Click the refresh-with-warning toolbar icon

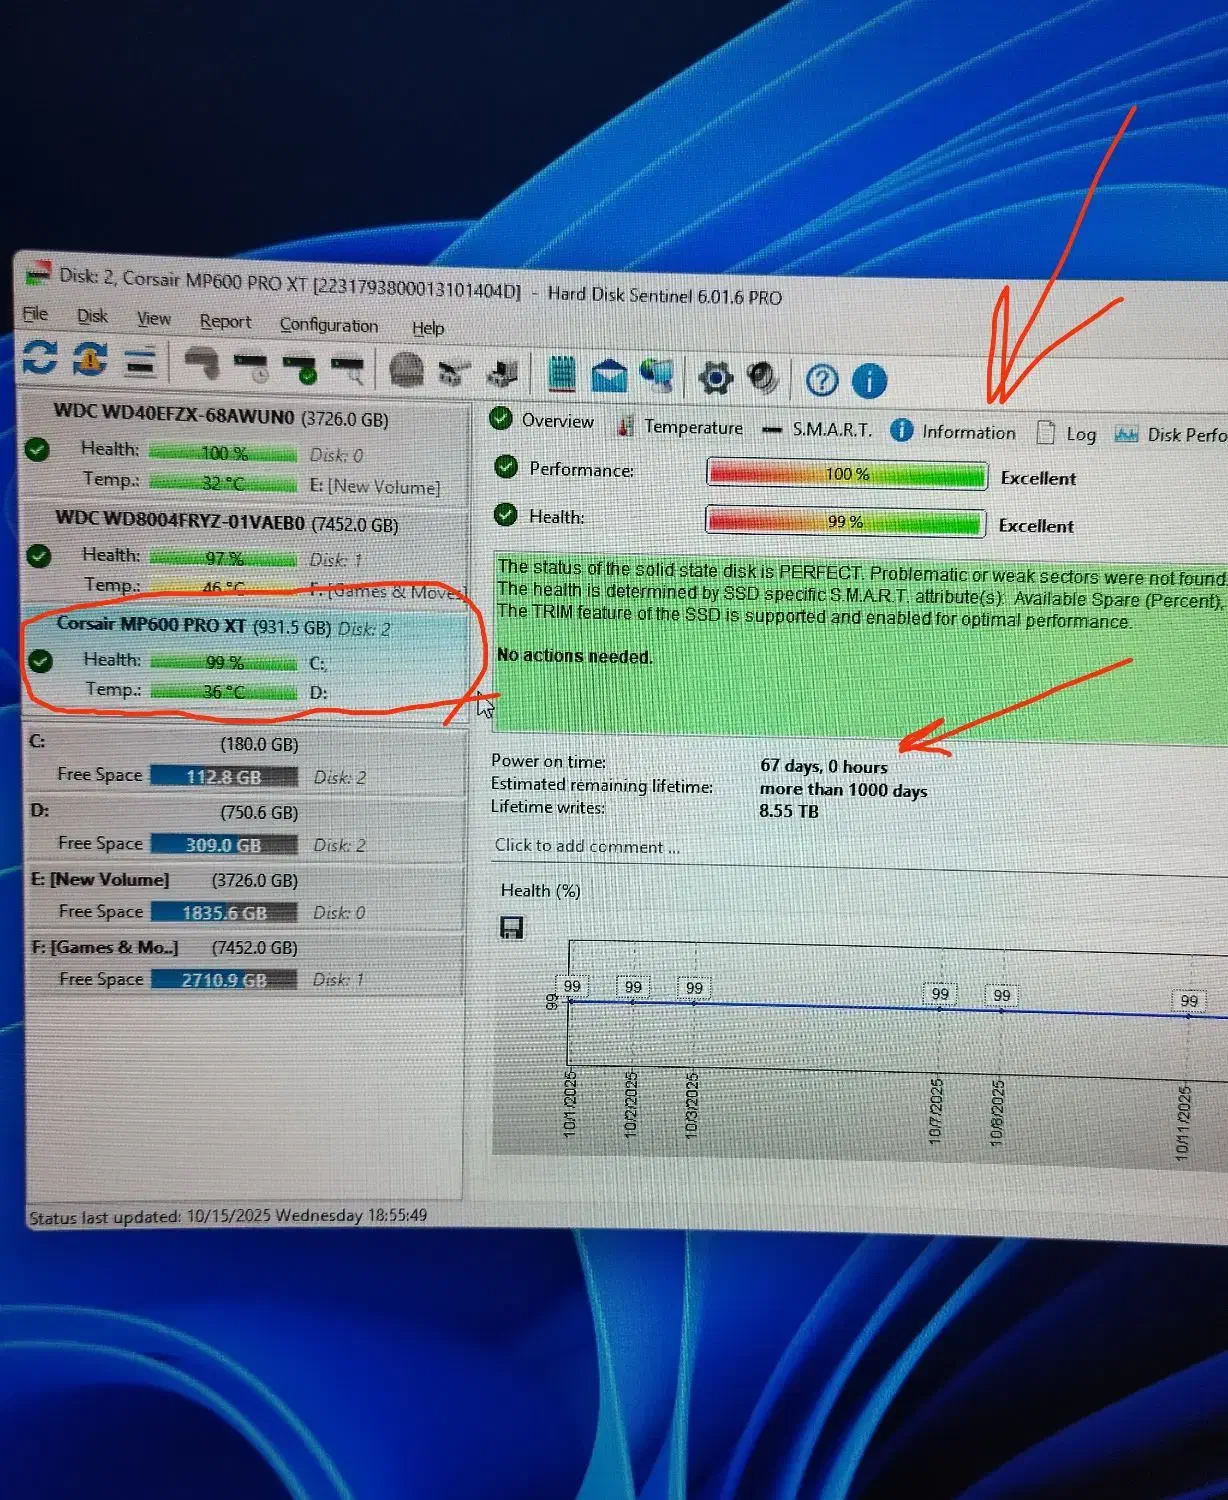point(90,359)
